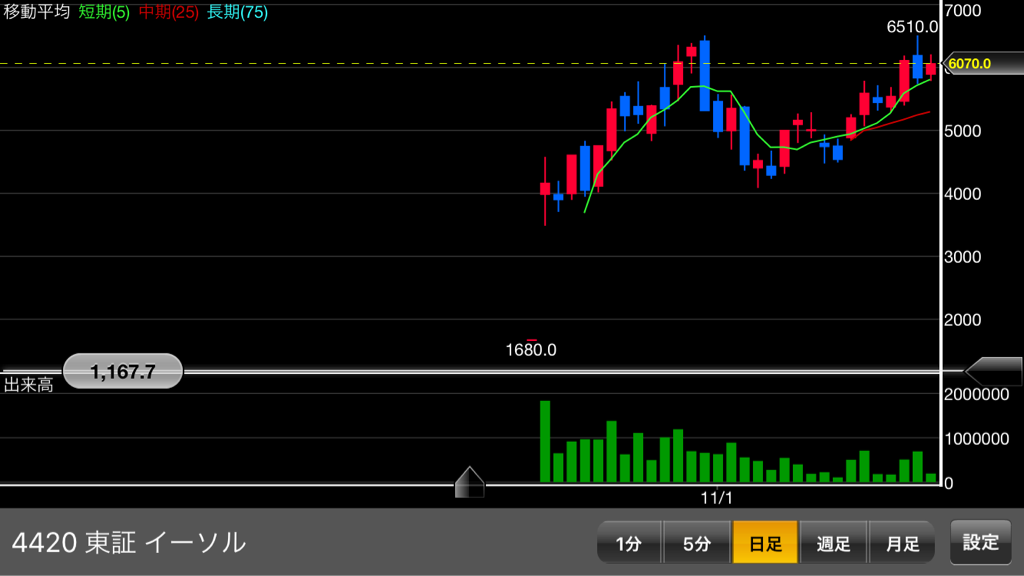Click the 1,167.7 divider handle pill
This screenshot has height=576, width=1024.
click(x=123, y=372)
